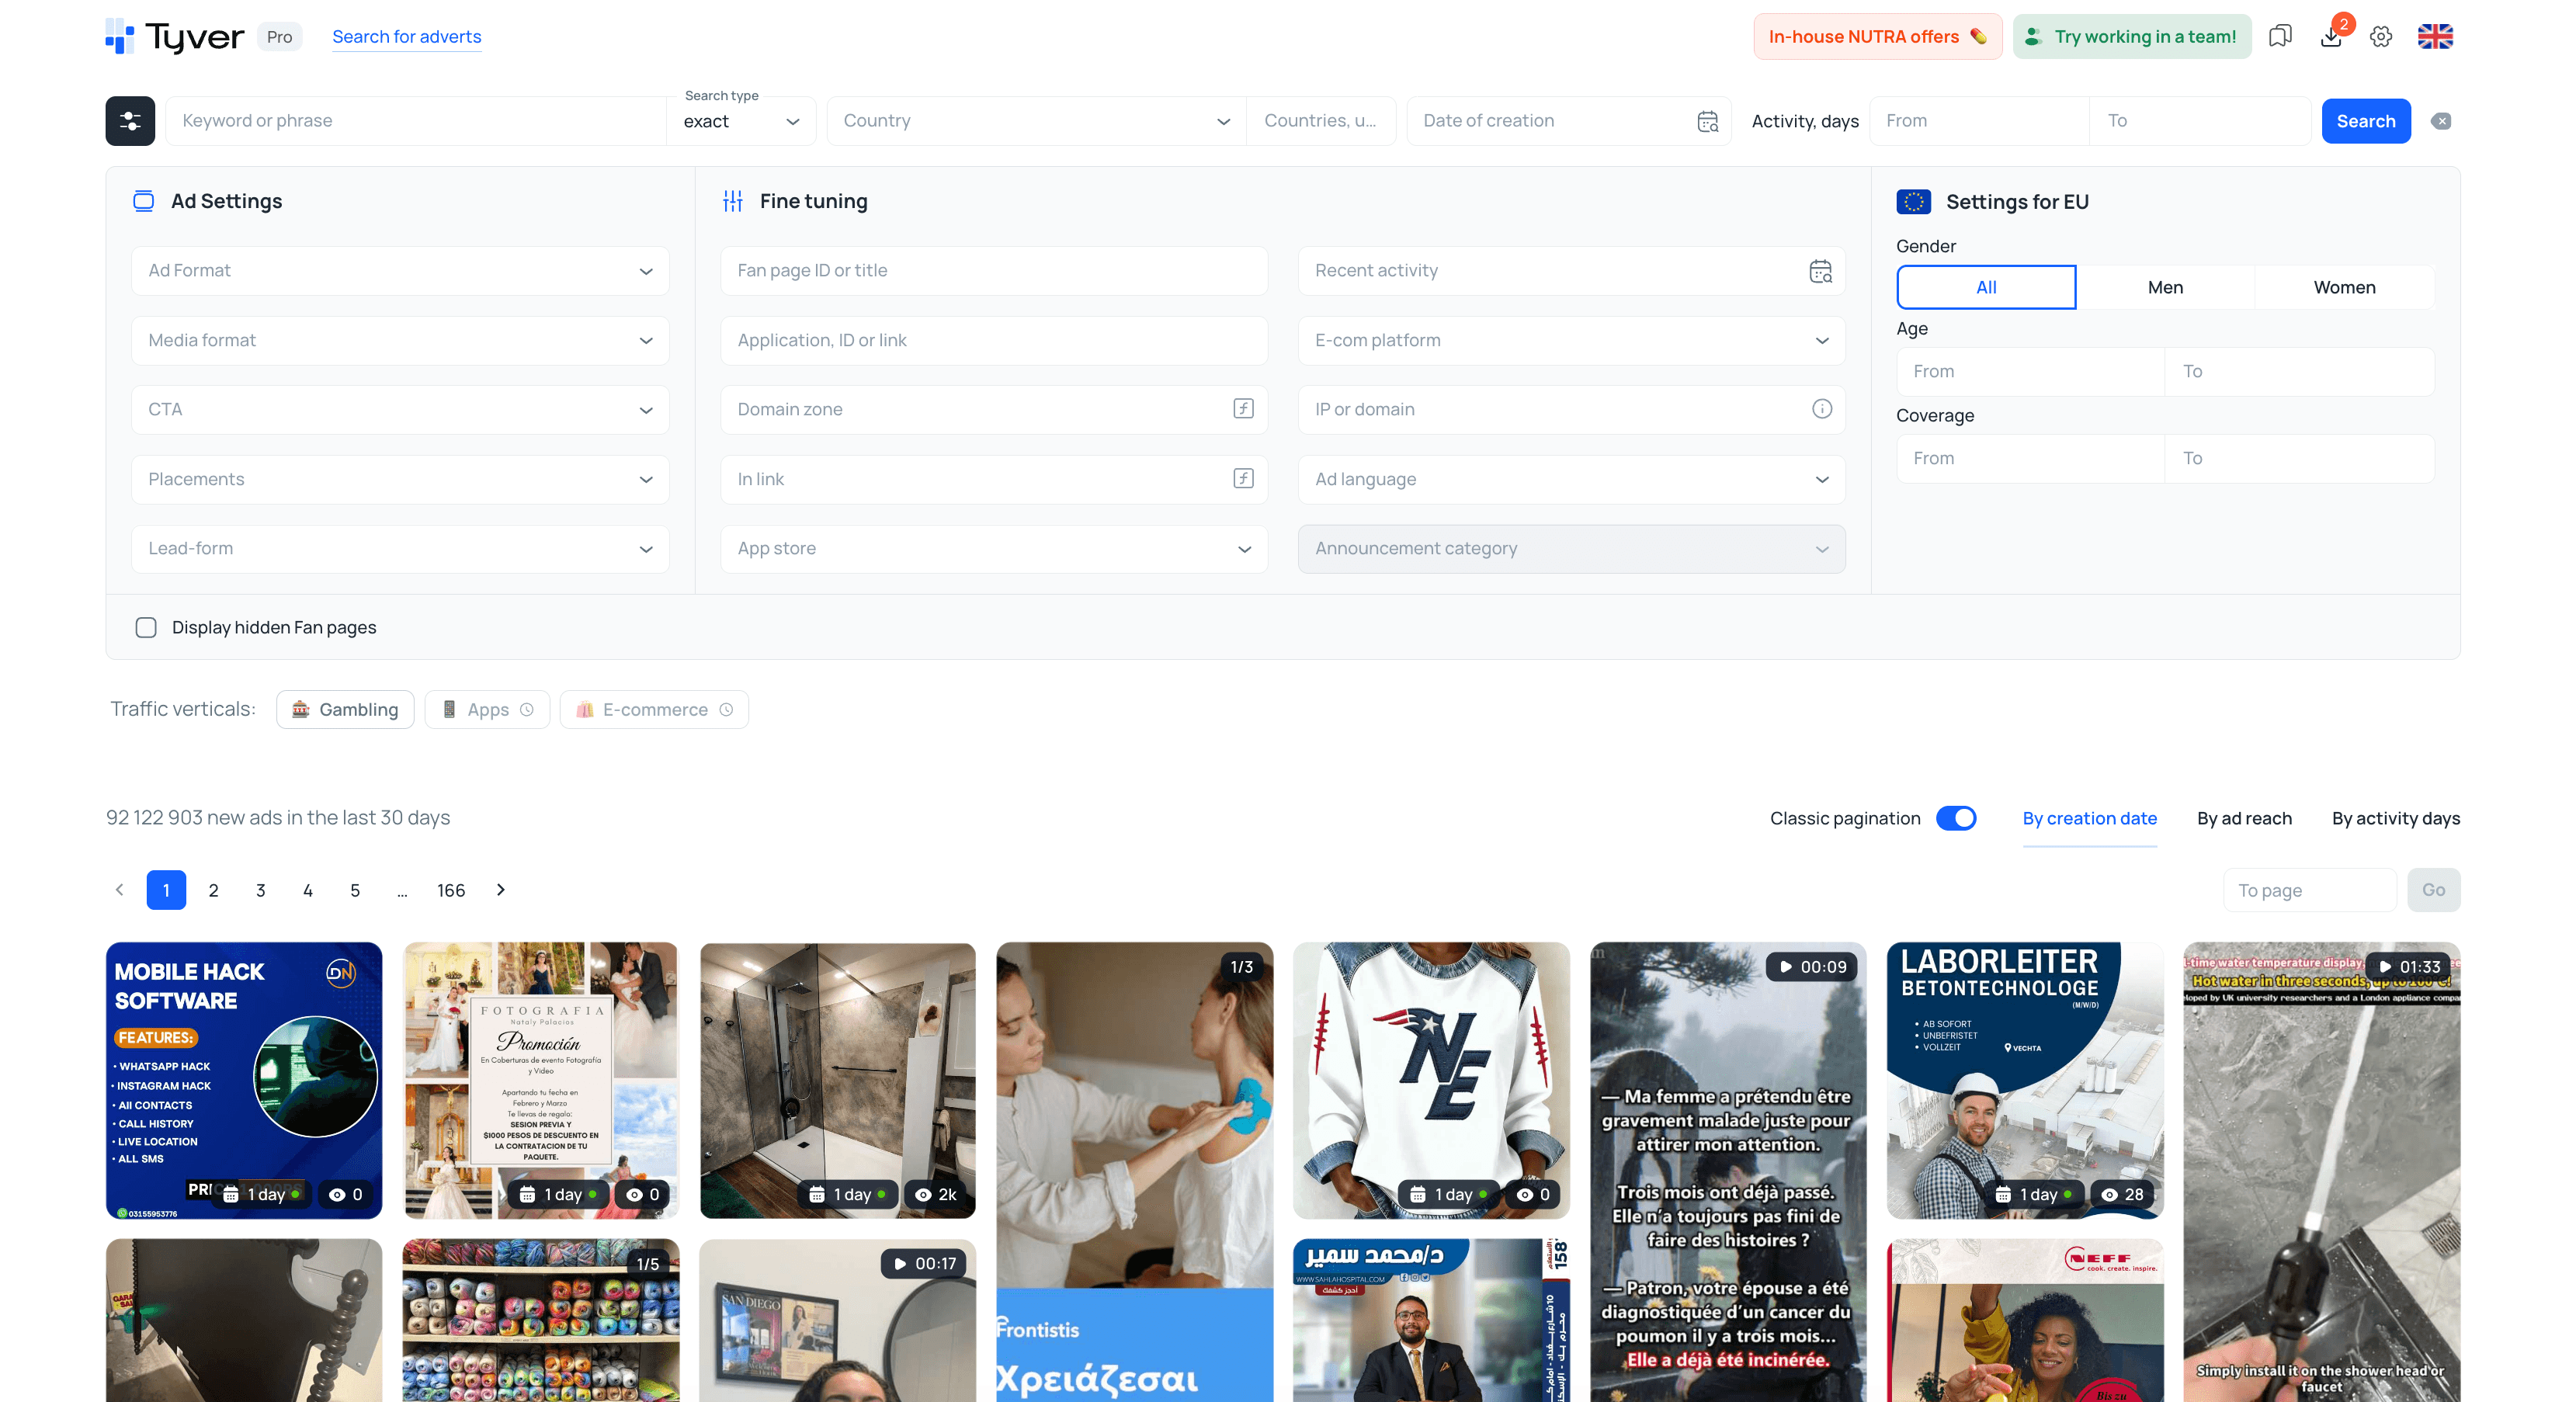Sort results by ad reach
This screenshot has width=2576, height=1402.
click(x=2244, y=818)
